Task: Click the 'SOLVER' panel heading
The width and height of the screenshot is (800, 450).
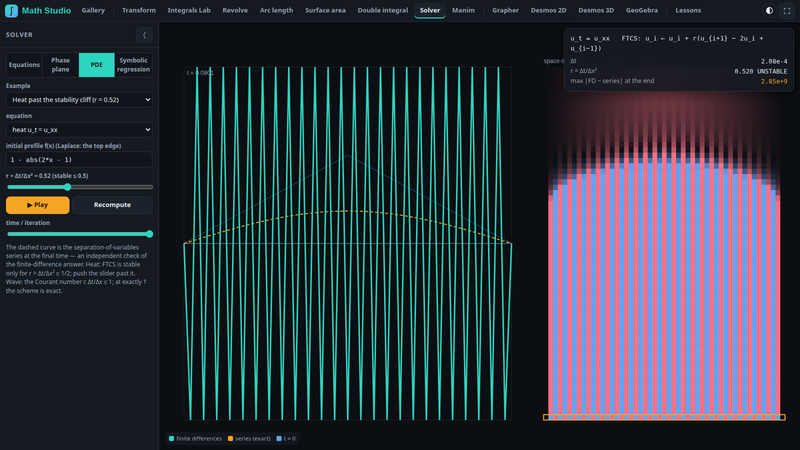Action: [19, 35]
